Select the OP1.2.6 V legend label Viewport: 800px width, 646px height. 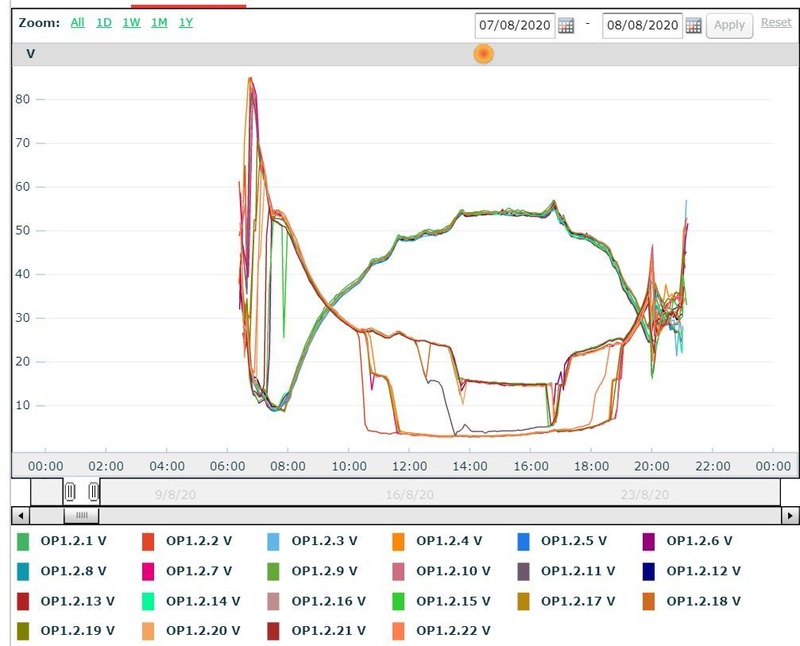(x=699, y=541)
